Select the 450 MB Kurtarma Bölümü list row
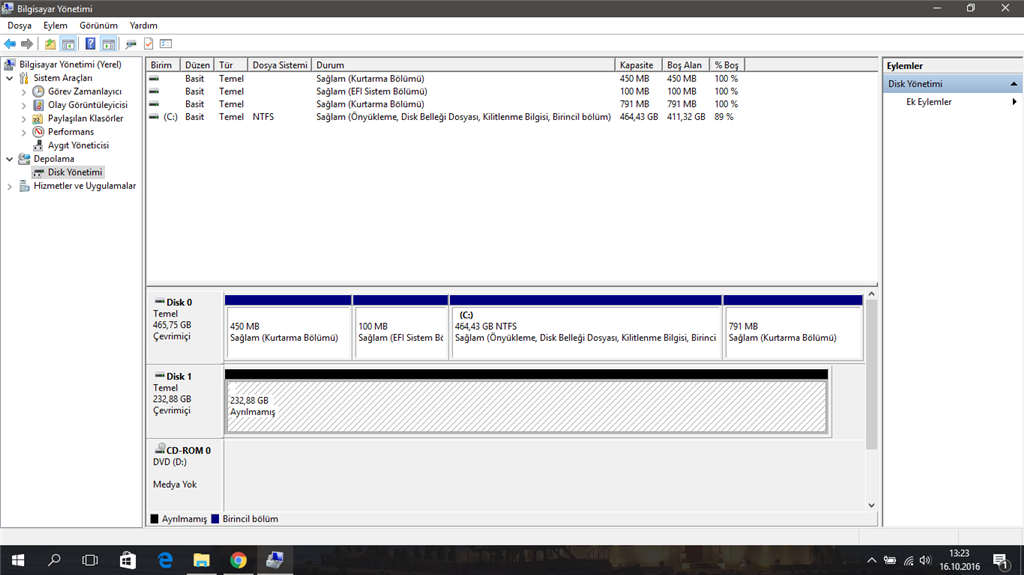This screenshot has width=1024, height=575. click(x=444, y=78)
